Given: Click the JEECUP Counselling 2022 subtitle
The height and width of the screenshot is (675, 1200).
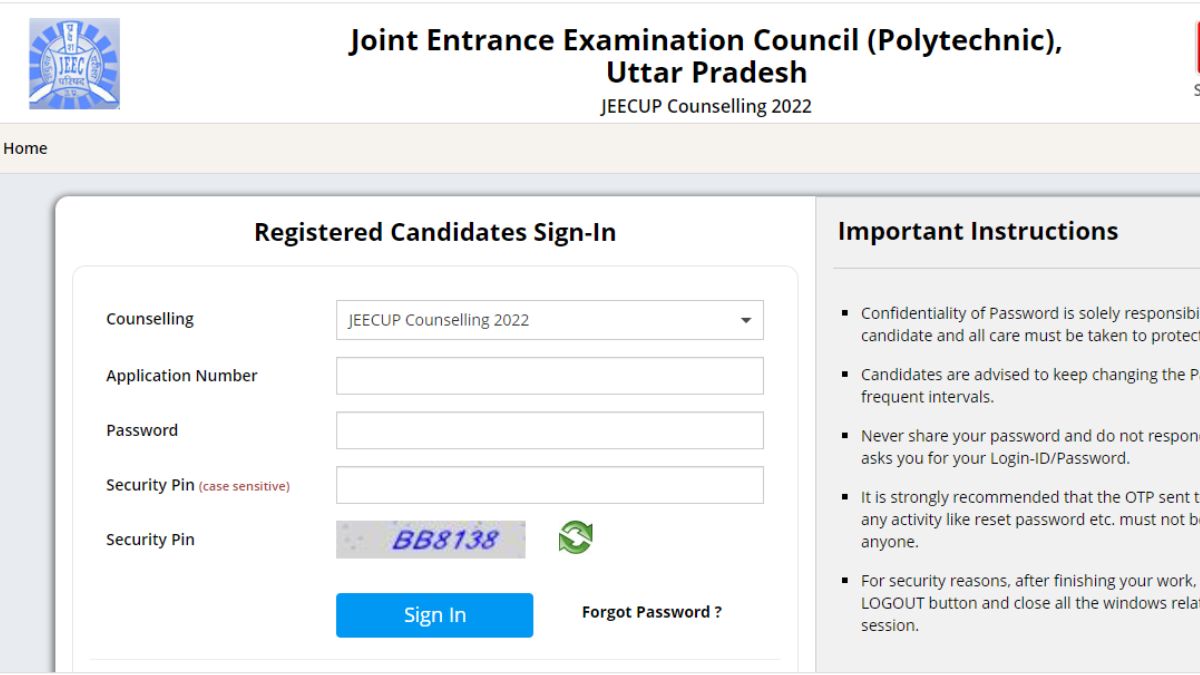Looking at the screenshot, I should 706,106.
